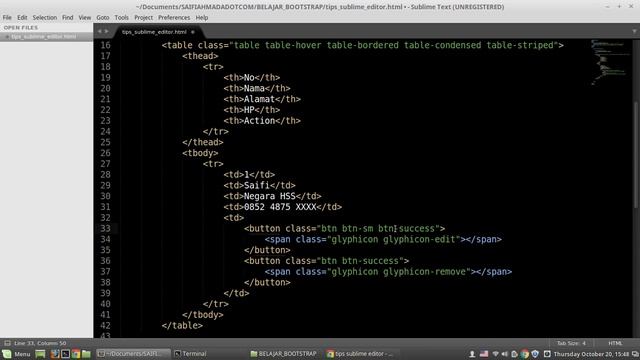This screenshot has width=640, height=360.
Task: Click the user icon in system tray
Action: pos(472,354)
